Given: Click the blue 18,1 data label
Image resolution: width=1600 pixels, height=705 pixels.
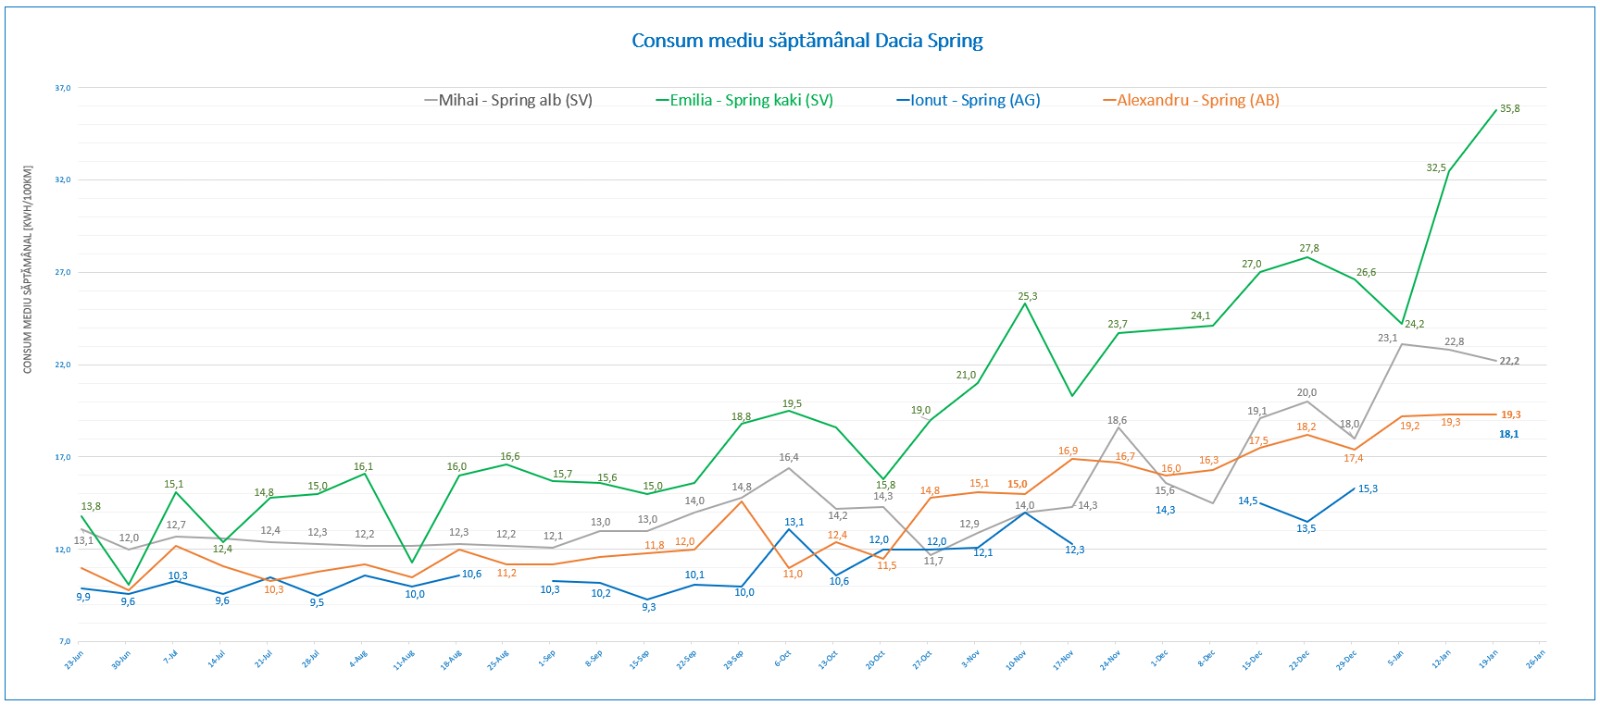Looking at the screenshot, I should point(1508,434).
